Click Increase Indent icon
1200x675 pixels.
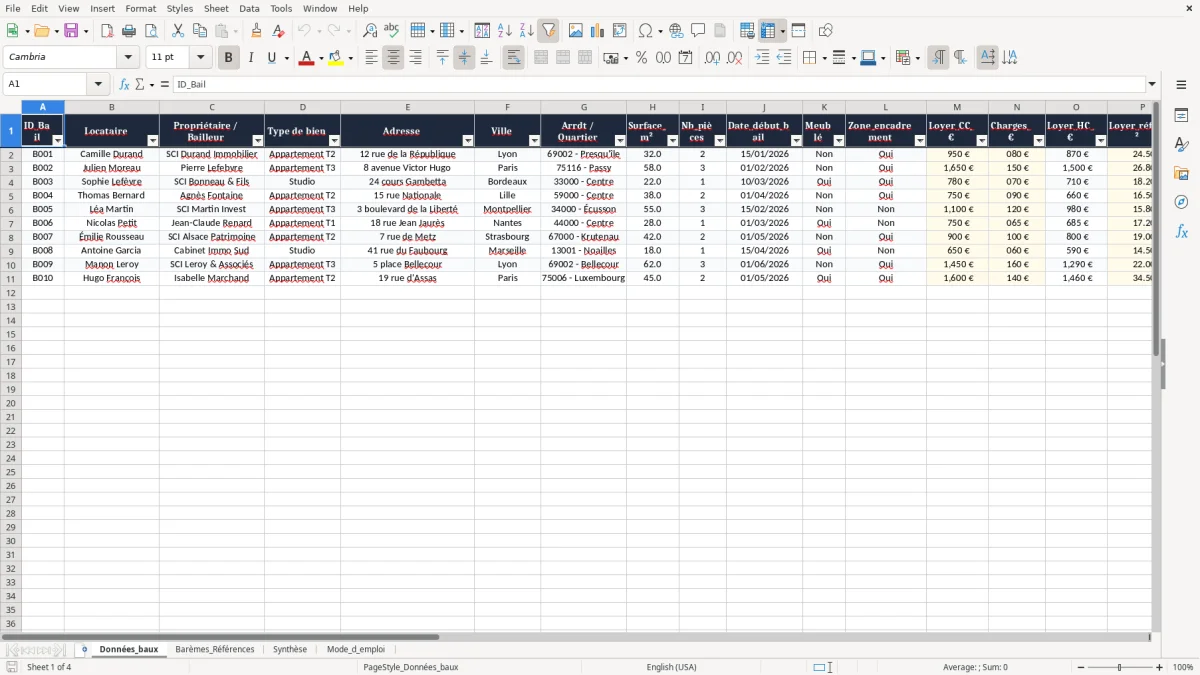point(762,58)
